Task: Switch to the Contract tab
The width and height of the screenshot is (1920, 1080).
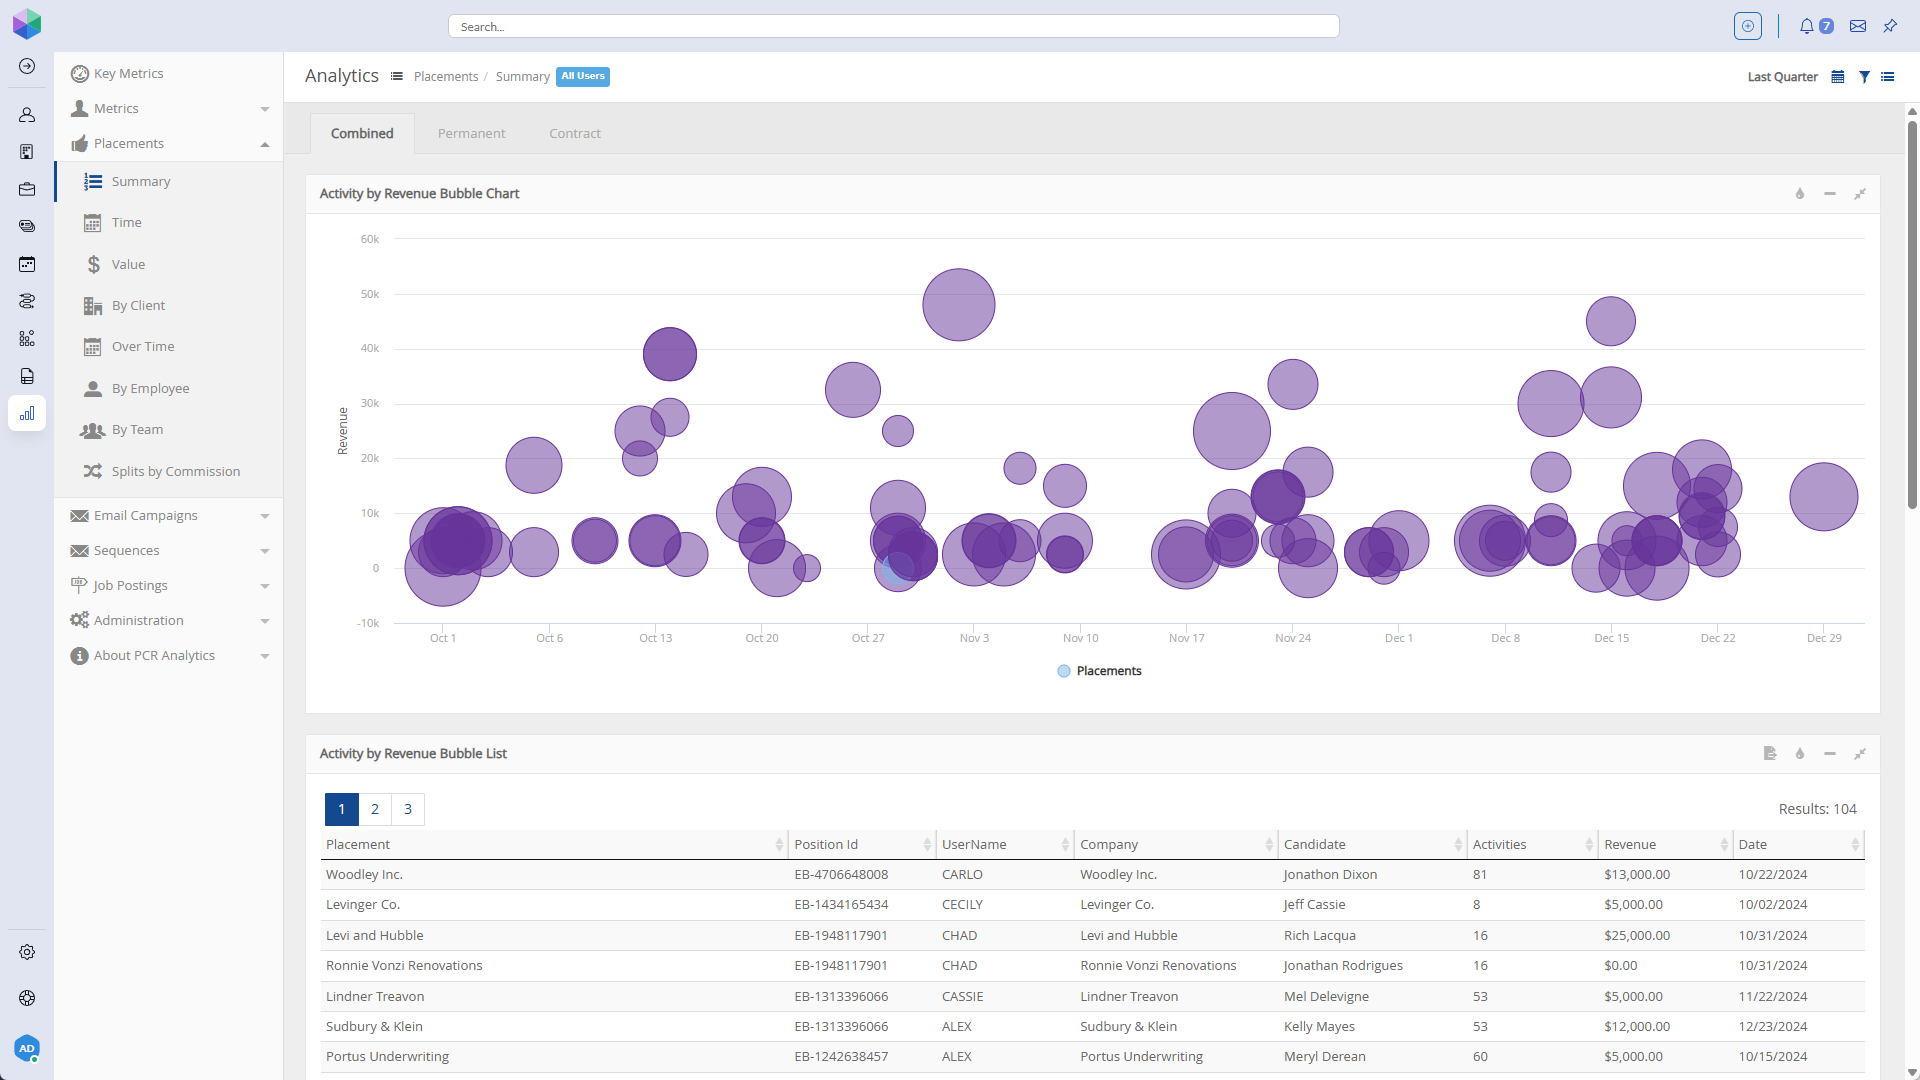Action: [x=575, y=133]
